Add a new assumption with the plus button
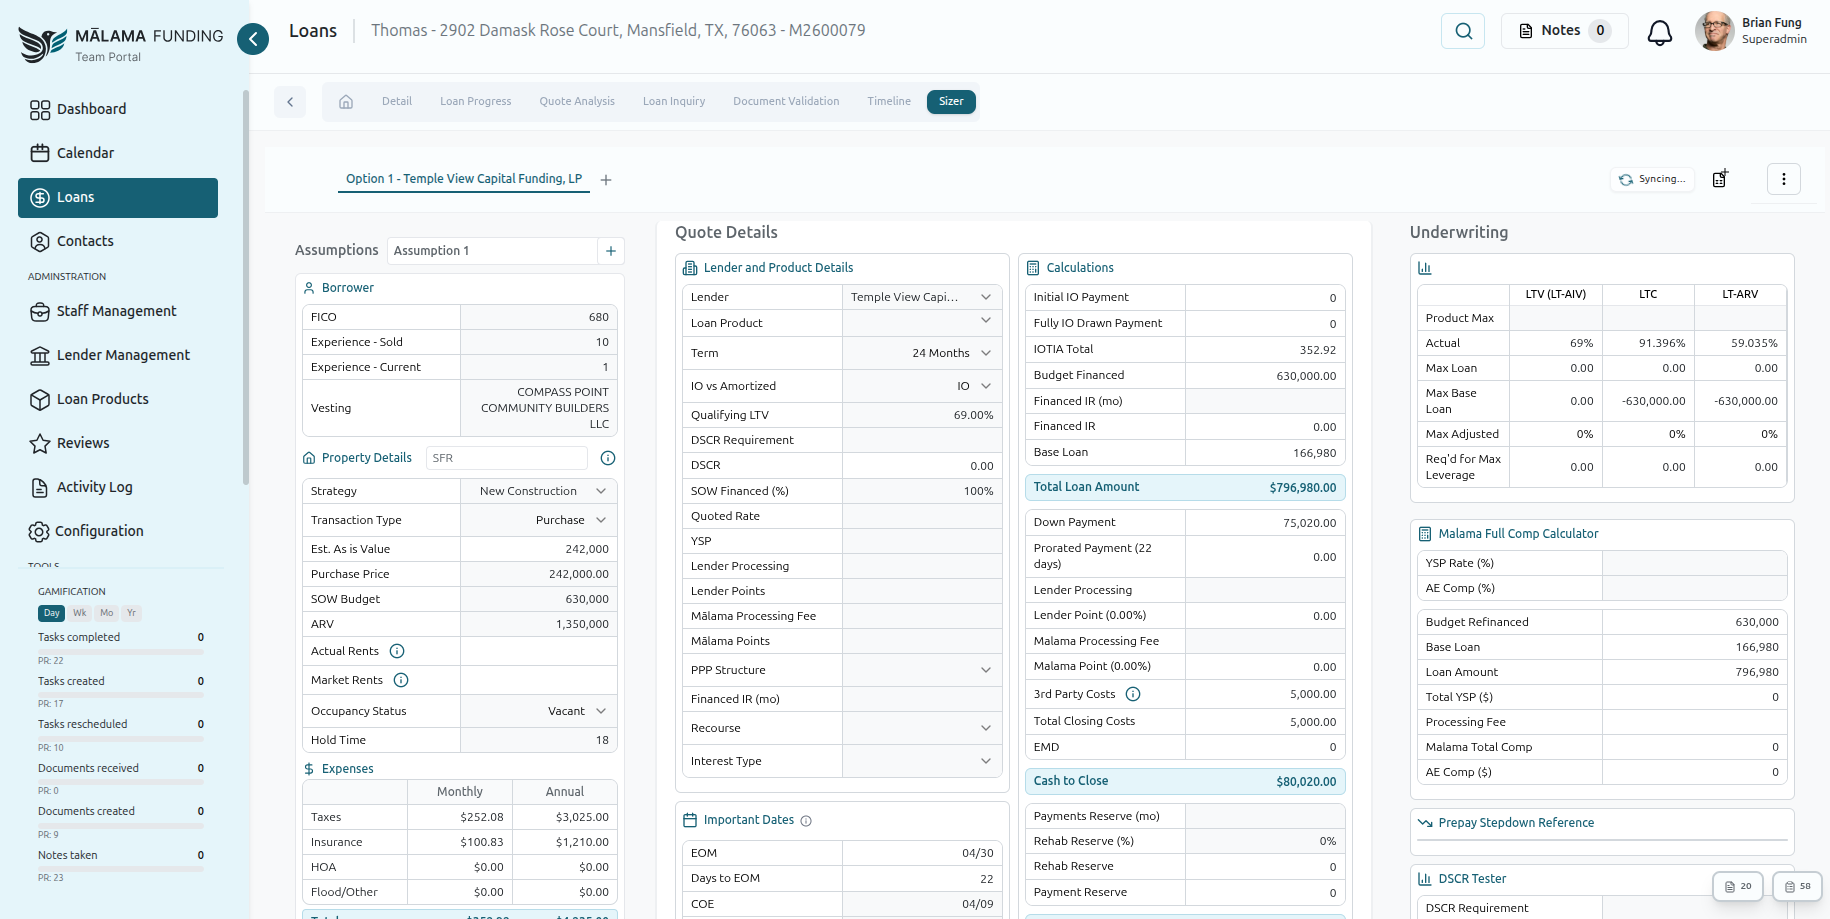Screen dimensions: 1830x919 611,251
